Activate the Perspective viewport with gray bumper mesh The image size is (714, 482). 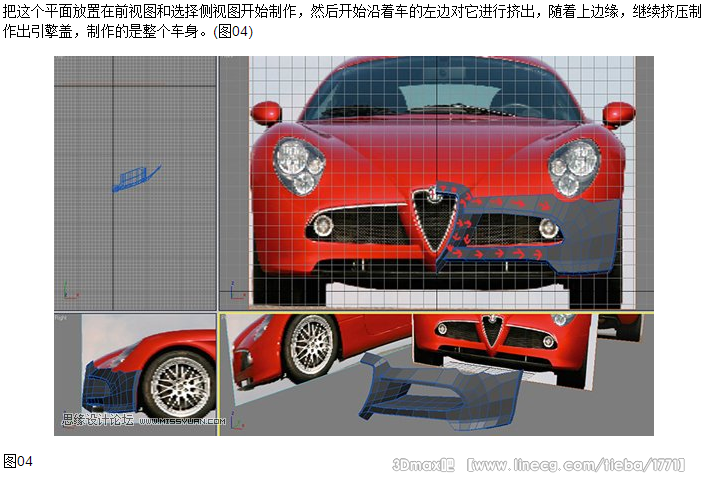436,375
